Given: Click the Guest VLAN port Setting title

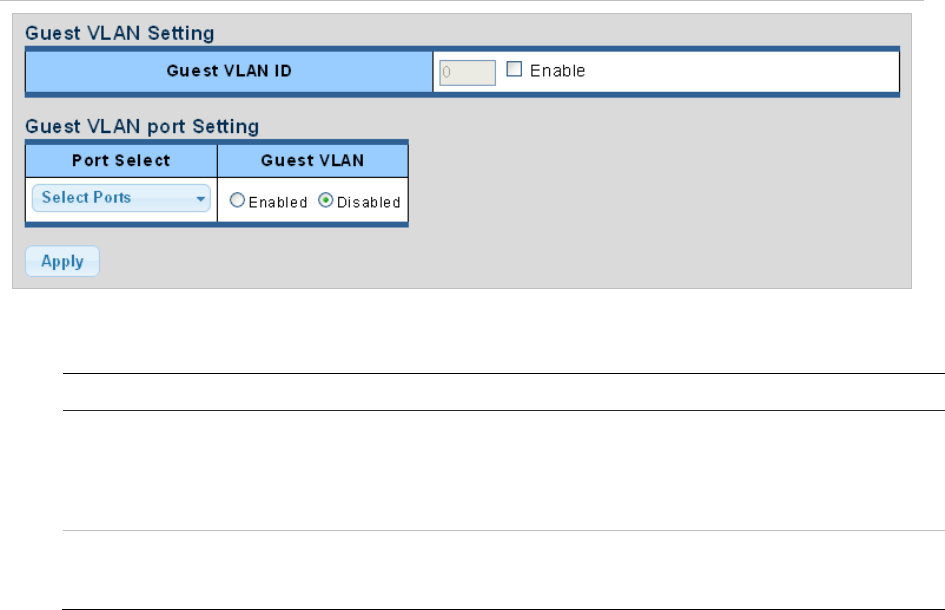Looking at the screenshot, I should [141, 126].
